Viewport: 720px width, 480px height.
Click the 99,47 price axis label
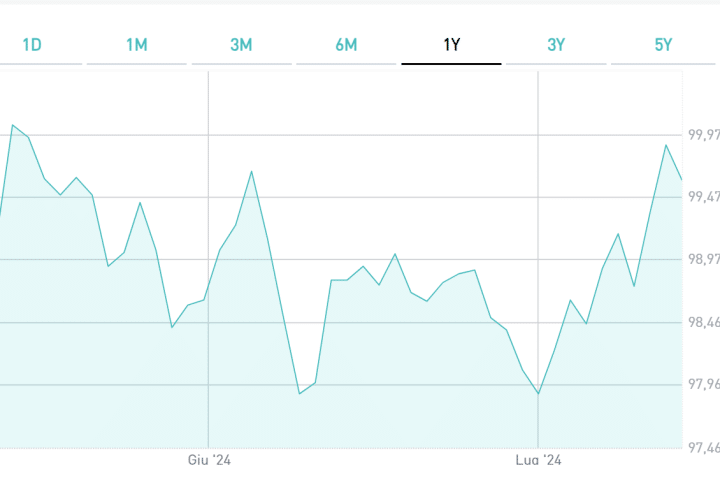[702, 197]
